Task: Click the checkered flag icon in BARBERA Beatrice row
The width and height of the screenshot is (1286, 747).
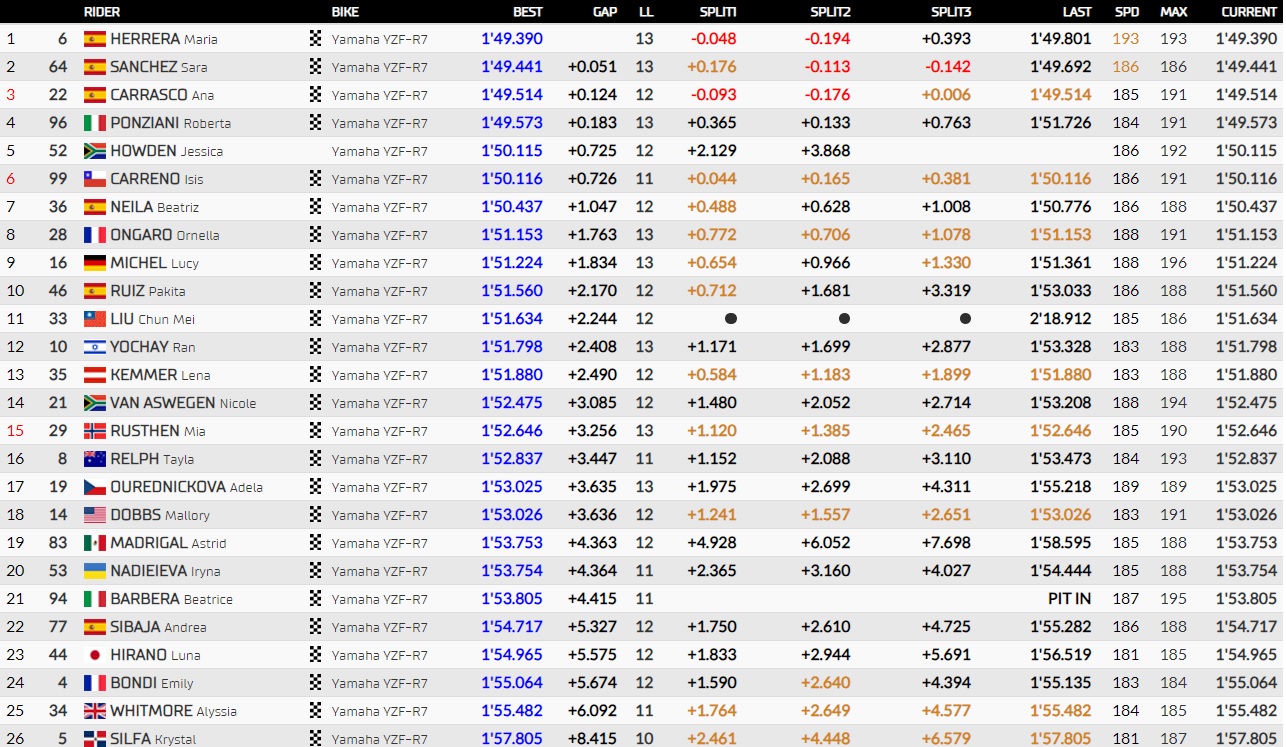Action: (316, 599)
